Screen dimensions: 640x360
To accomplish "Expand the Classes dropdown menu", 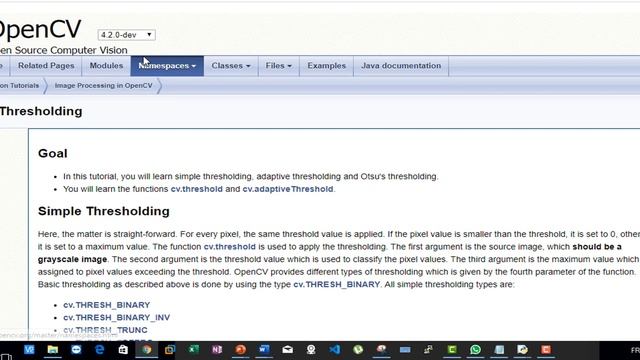I will click(231, 66).
